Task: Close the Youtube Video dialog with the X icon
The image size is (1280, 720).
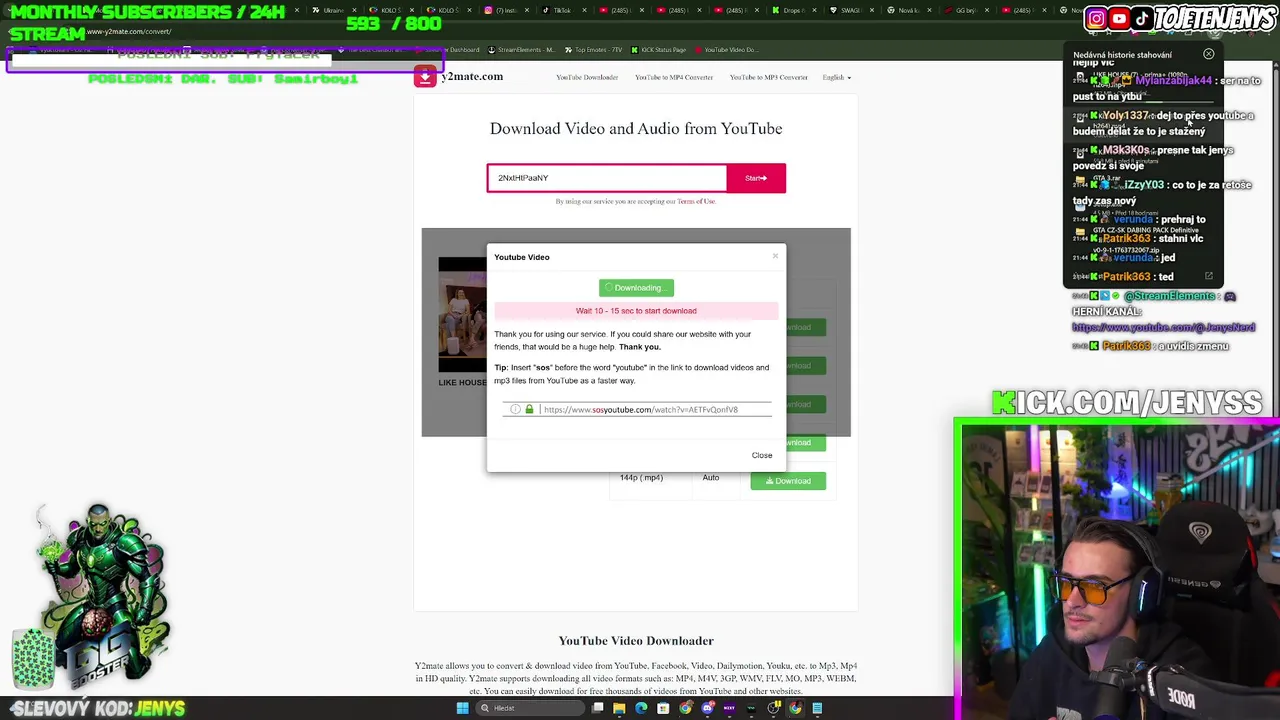Action: coord(775,256)
